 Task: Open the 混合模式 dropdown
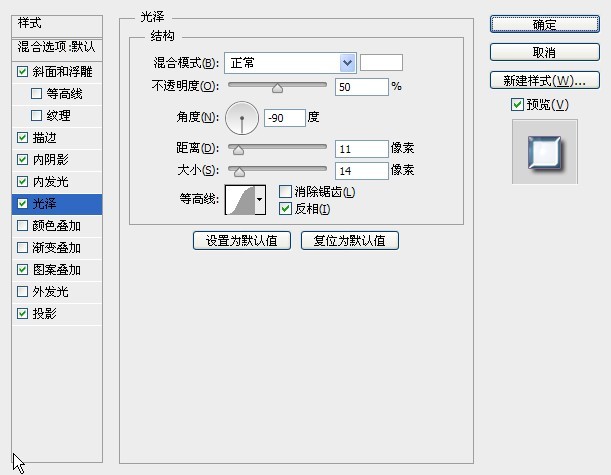coord(290,63)
